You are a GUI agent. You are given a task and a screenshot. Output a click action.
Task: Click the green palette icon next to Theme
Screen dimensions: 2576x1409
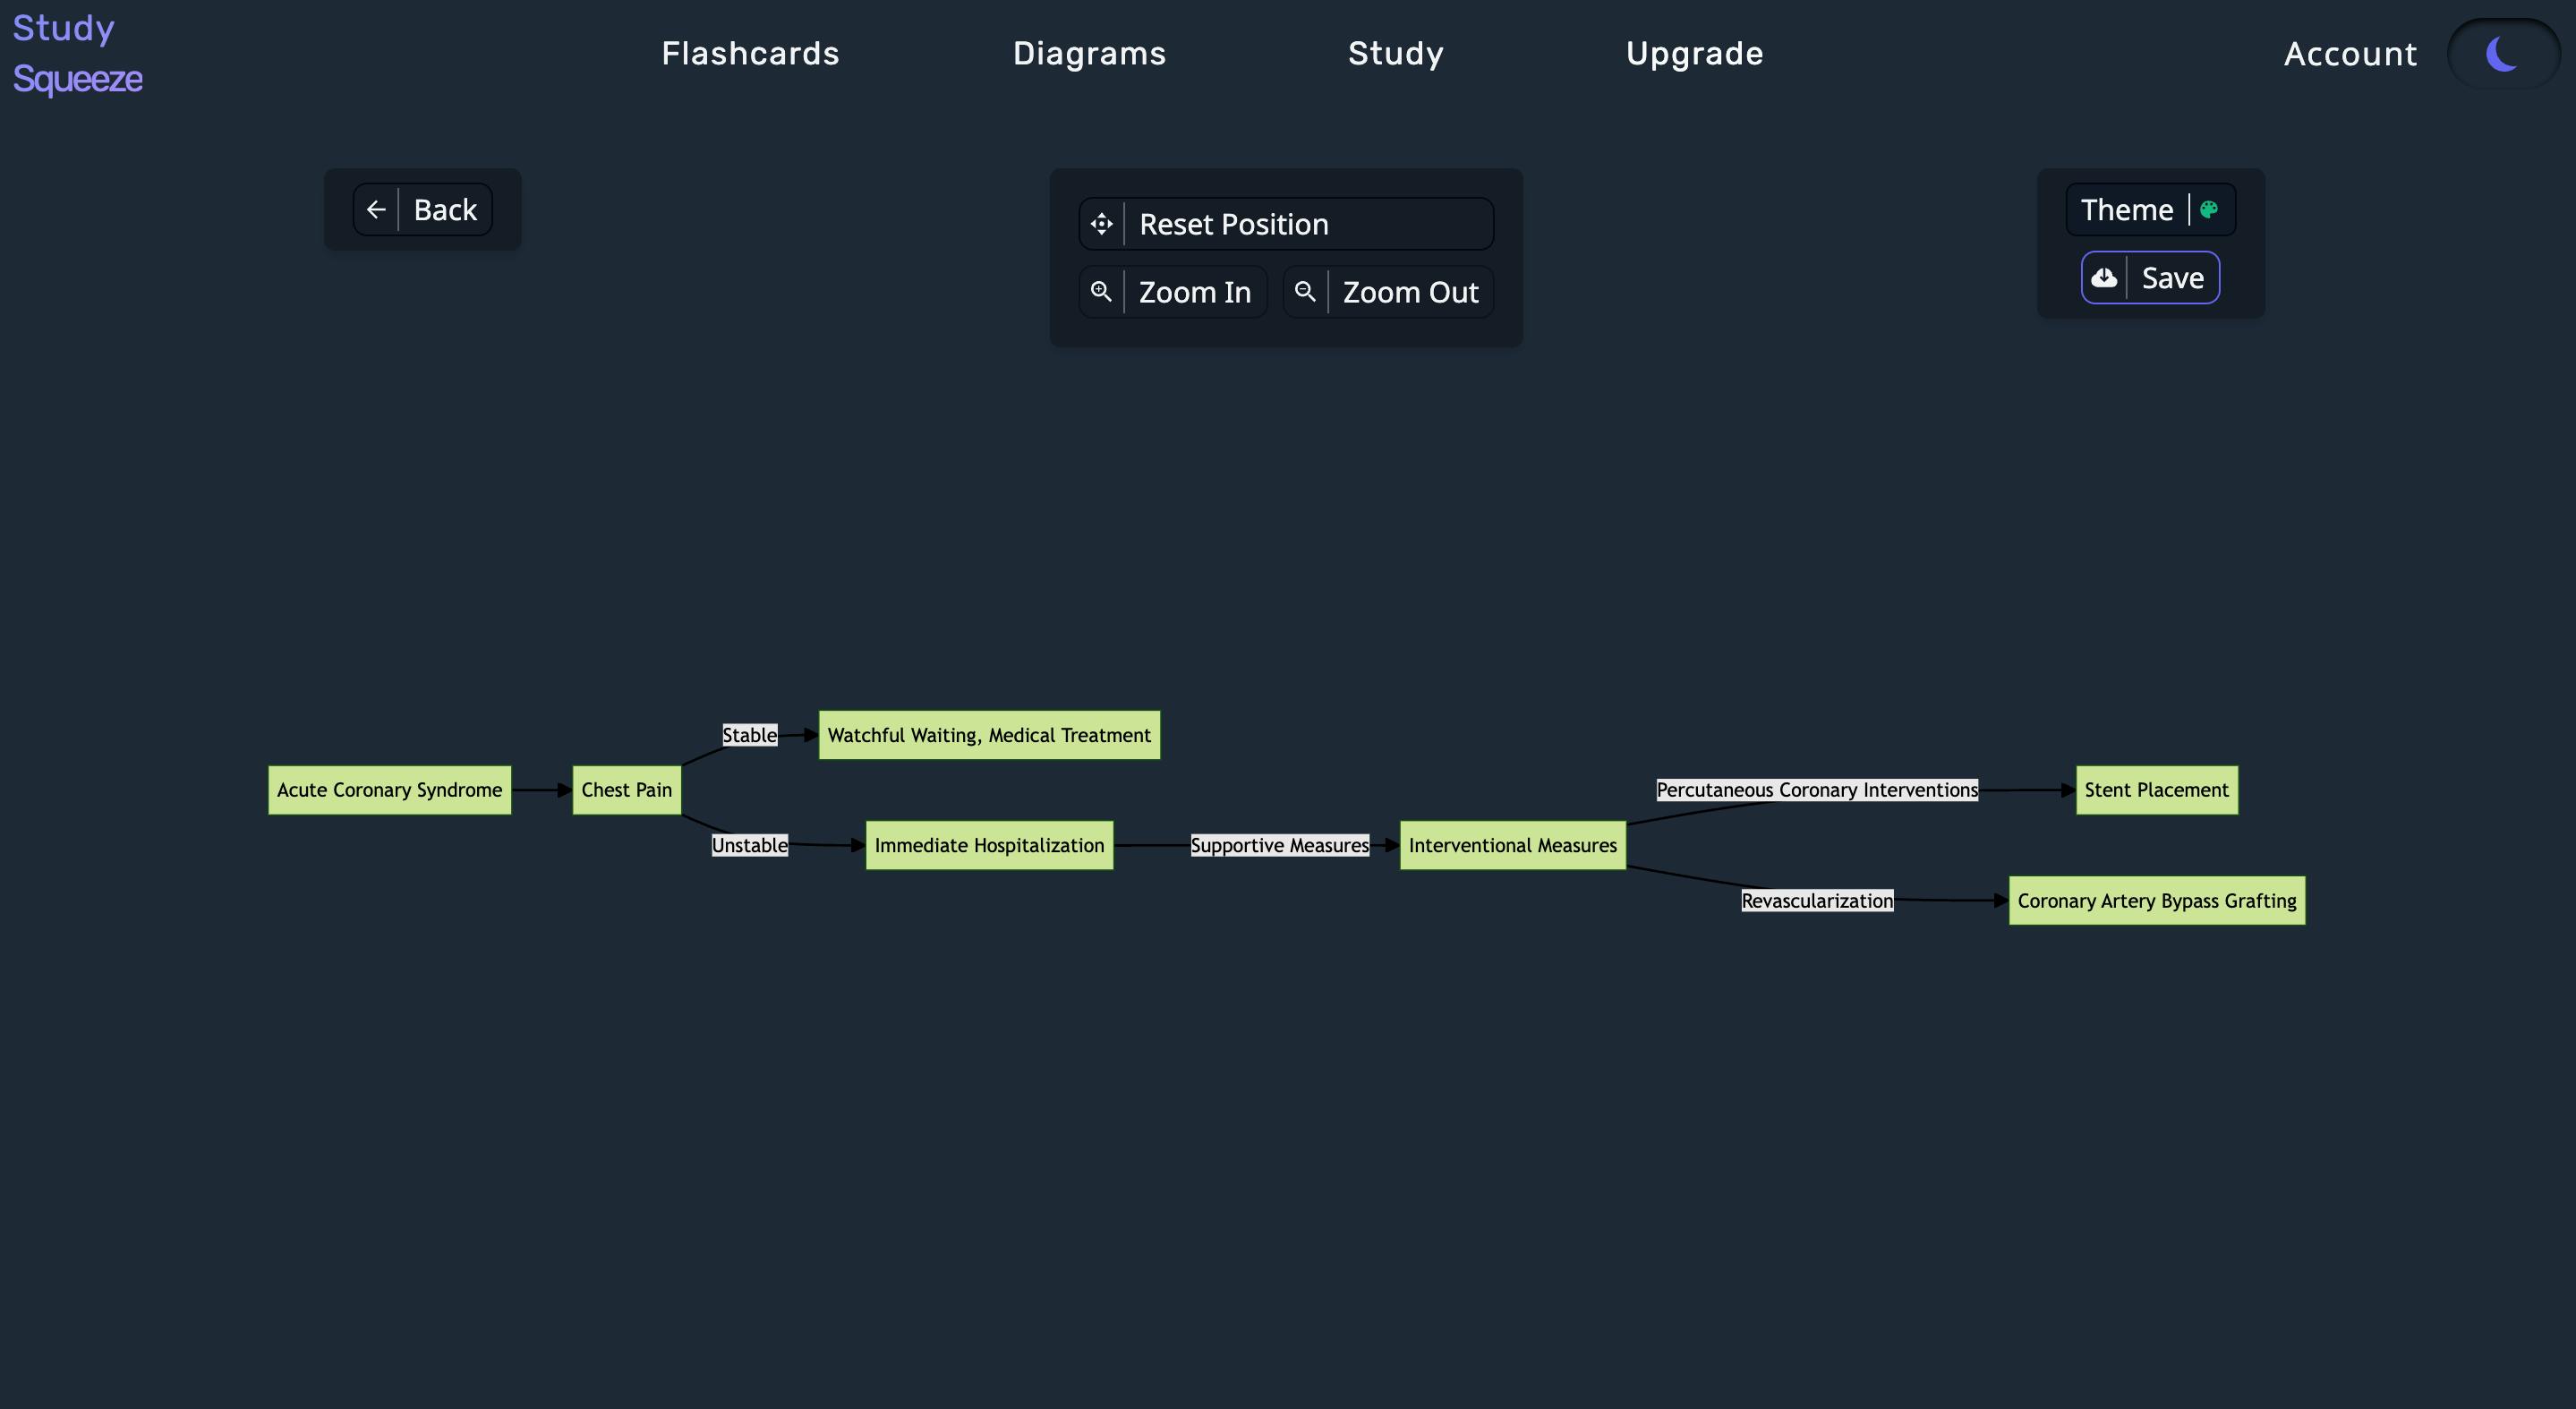tap(2210, 210)
